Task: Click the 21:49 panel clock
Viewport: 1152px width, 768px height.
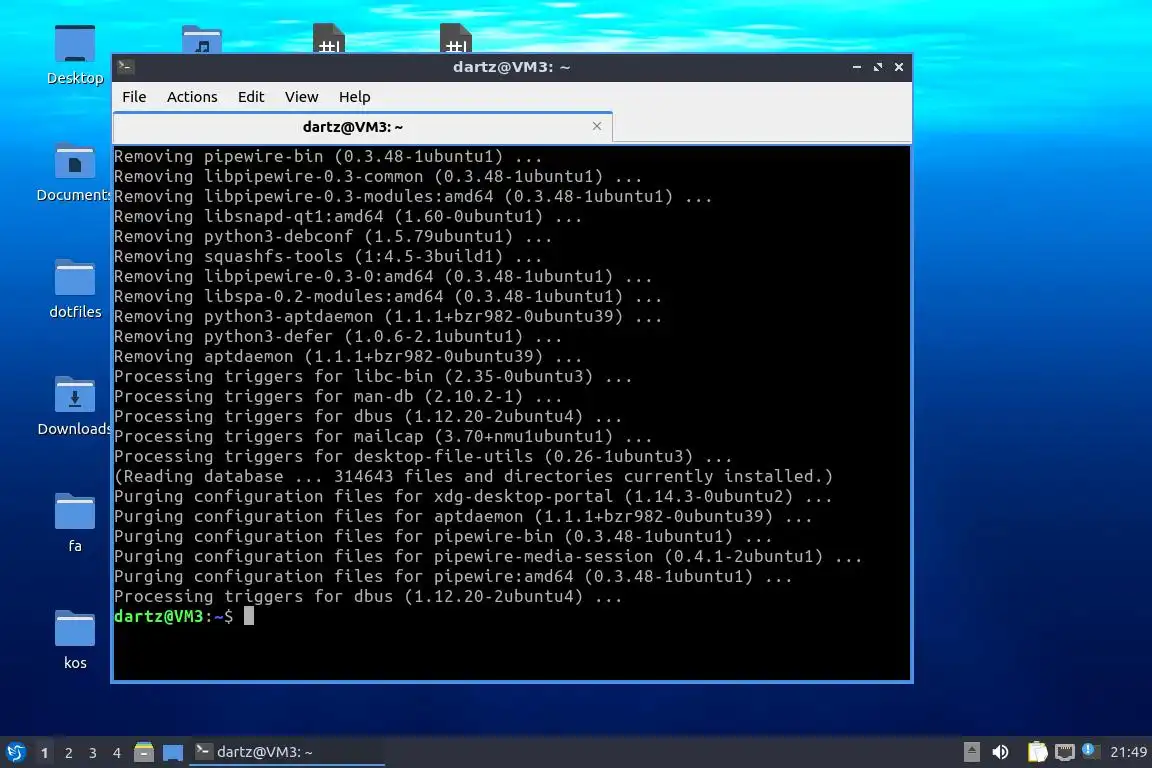Action: click(x=1128, y=752)
